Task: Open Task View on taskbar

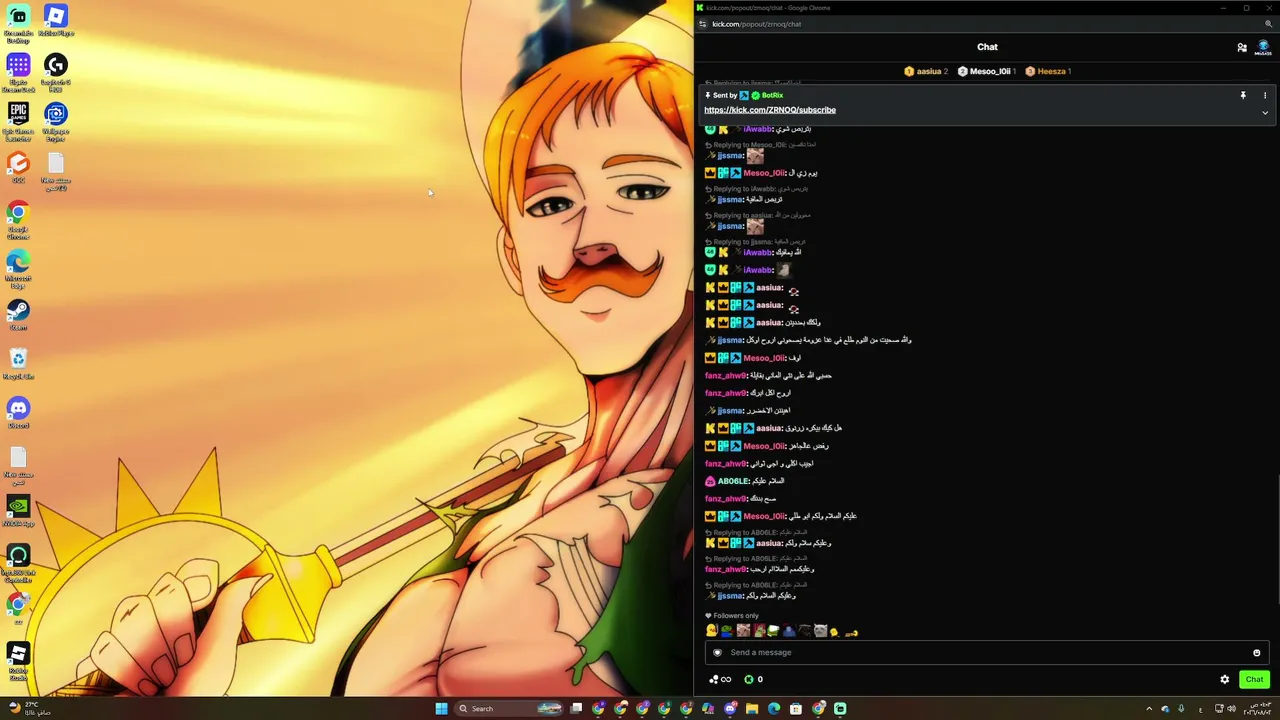Action: [576, 709]
